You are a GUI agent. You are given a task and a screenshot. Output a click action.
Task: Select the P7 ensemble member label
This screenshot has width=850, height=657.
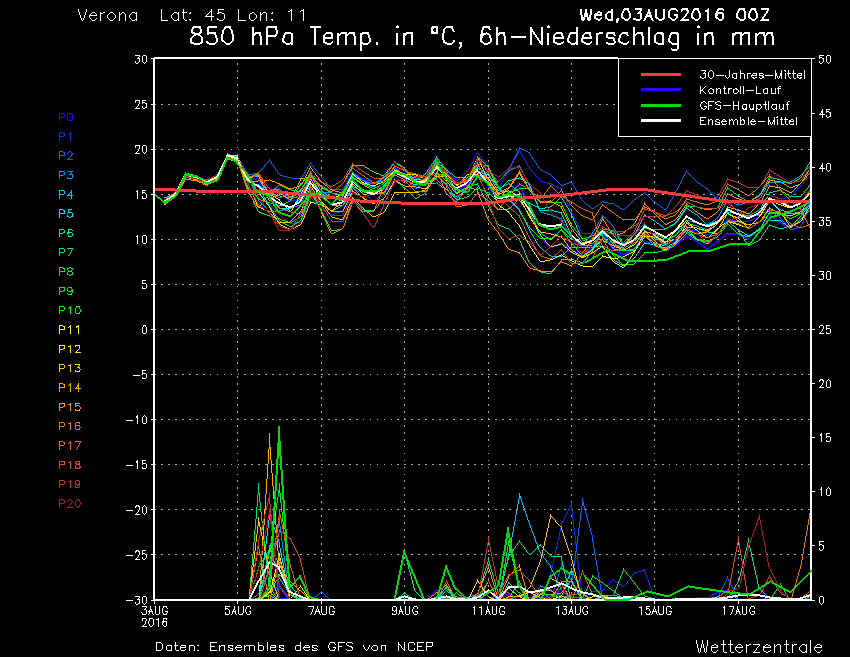tap(66, 252)
